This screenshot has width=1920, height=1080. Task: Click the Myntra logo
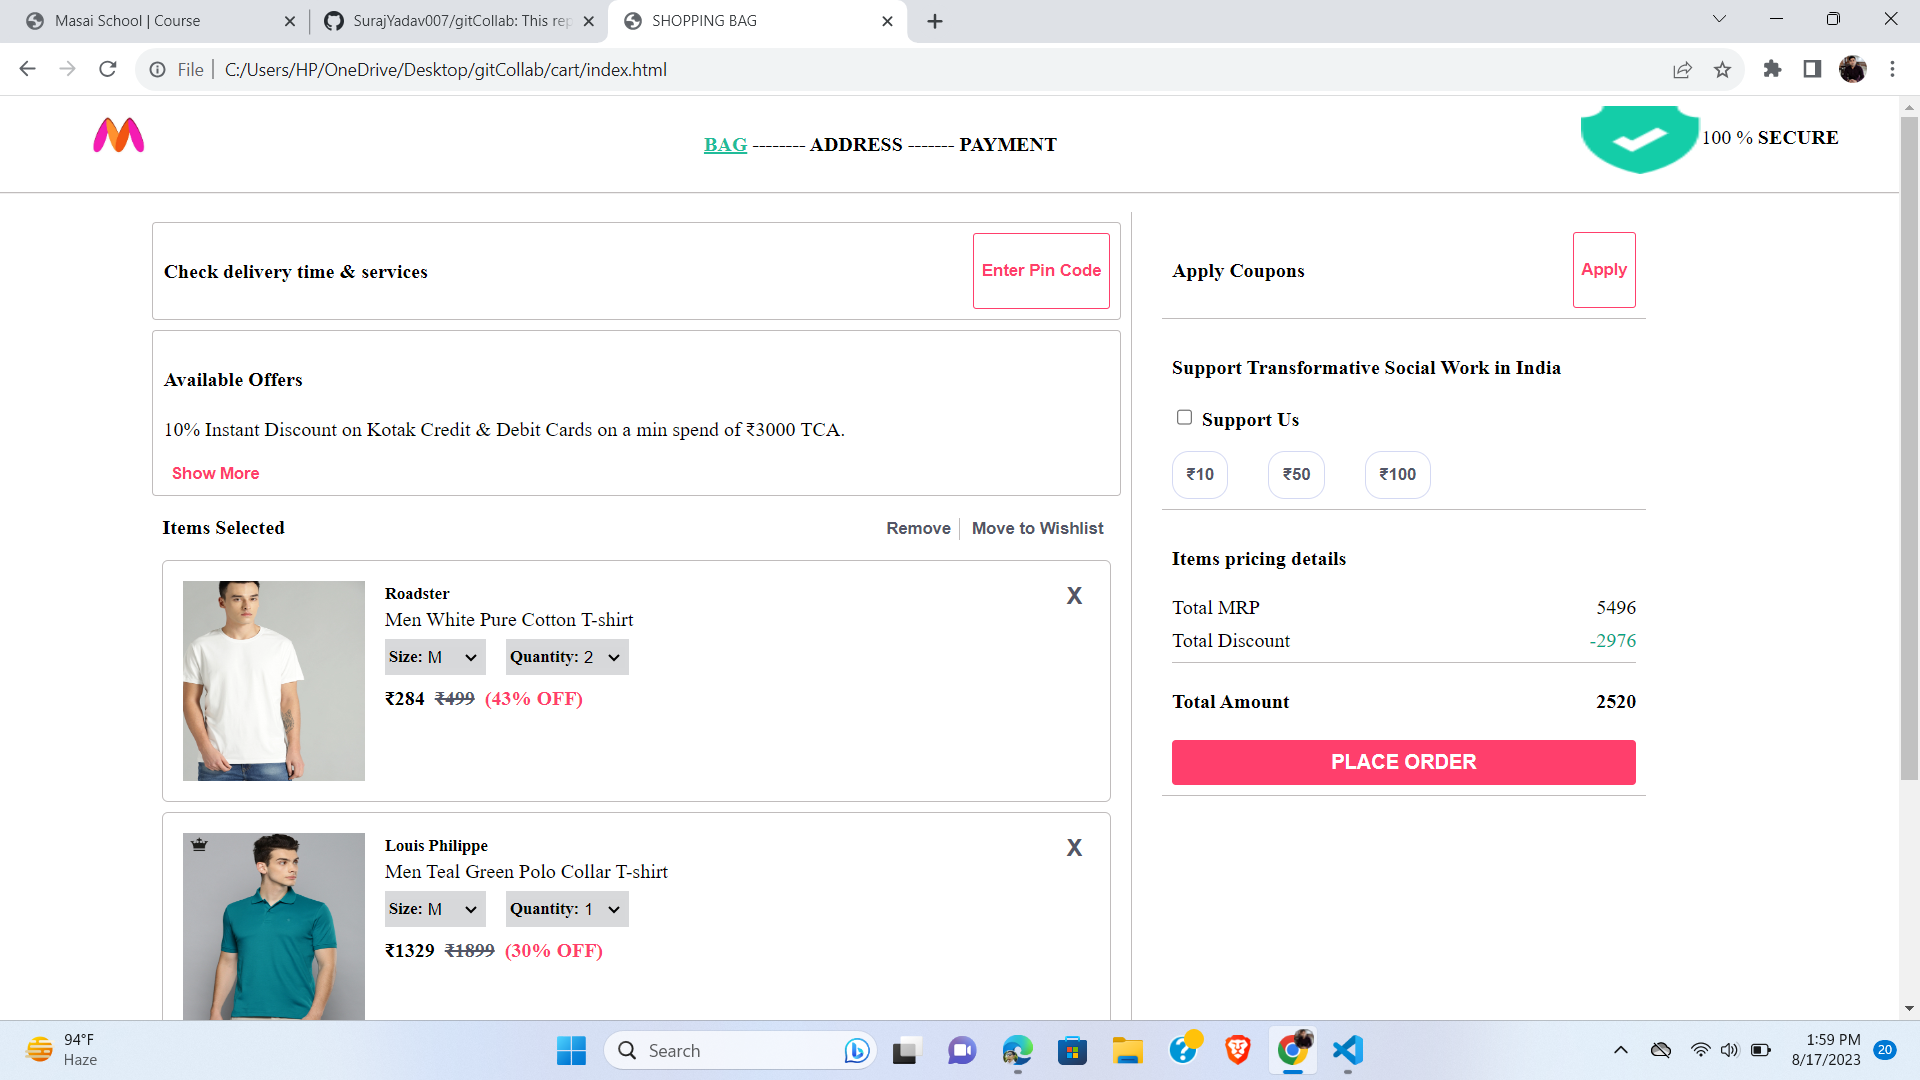click(118, 136)
